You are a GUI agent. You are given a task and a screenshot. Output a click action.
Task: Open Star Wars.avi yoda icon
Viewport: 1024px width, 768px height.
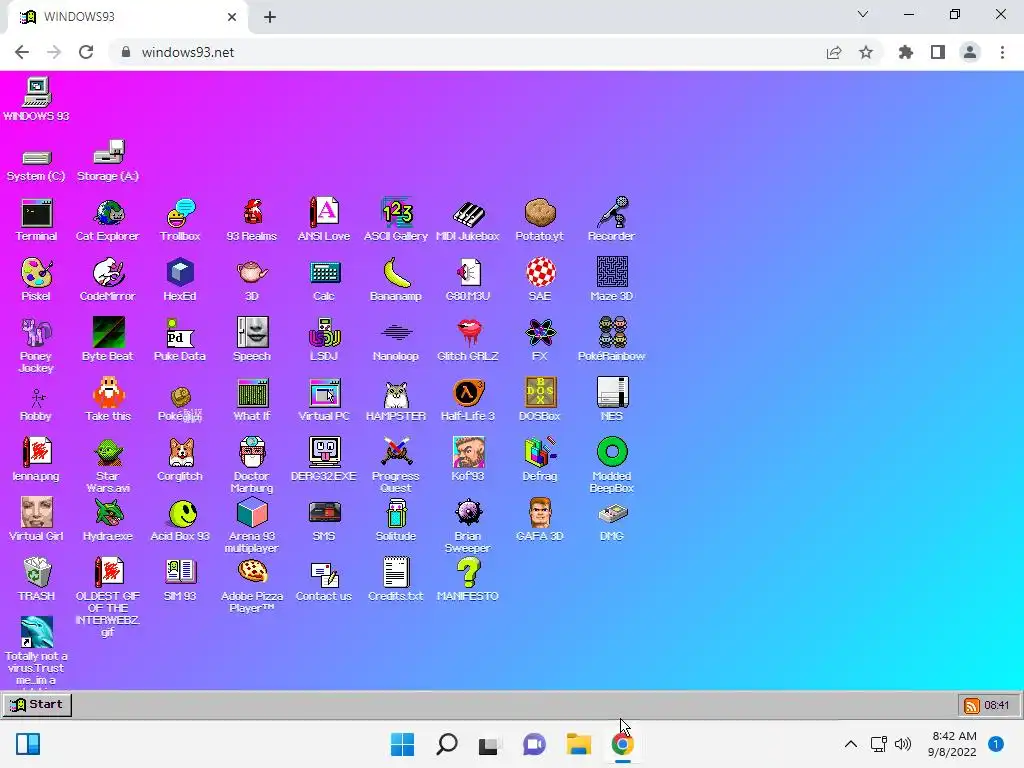[x=108, y=465]
